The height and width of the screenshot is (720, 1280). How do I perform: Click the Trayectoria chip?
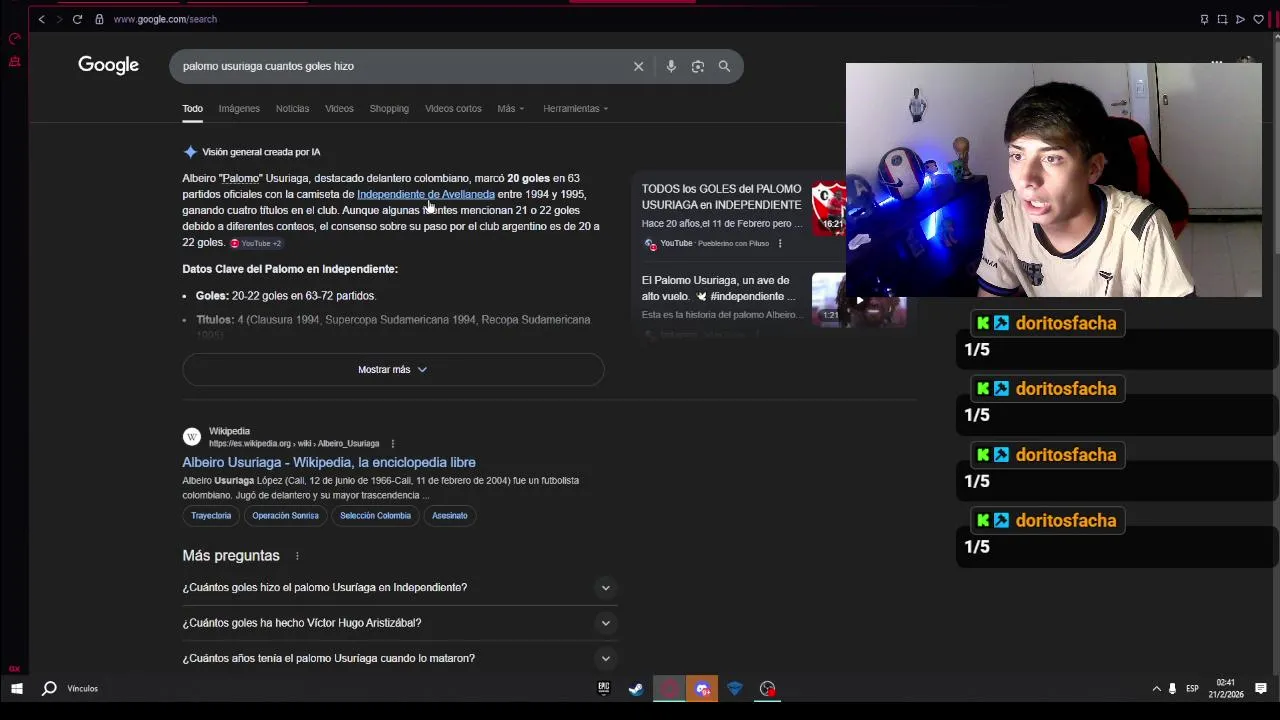[211, 515]
